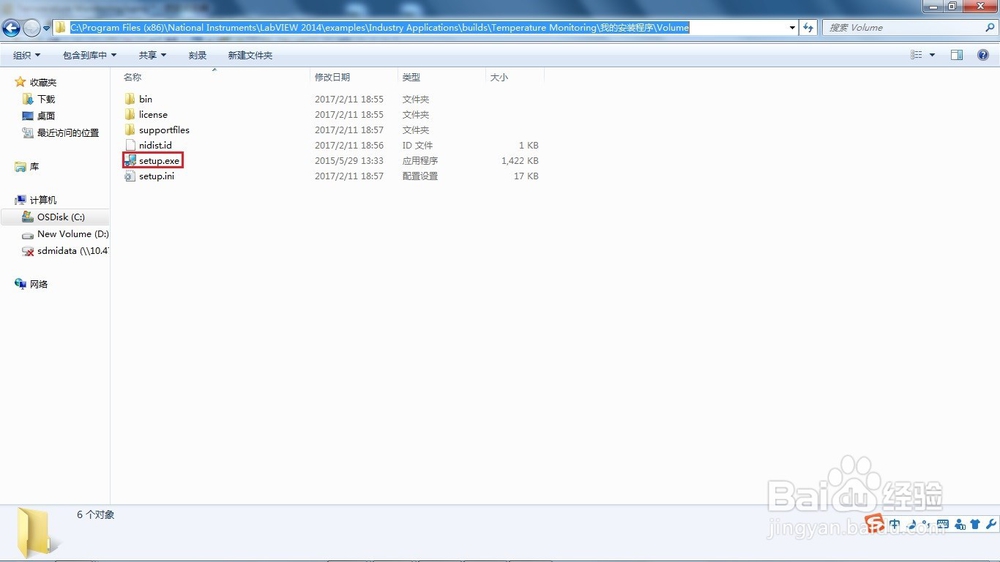The height and width of the screenshot is (562, 1000).
Task: Click the 1,422 KB size cell
Action: pos(520,161)
